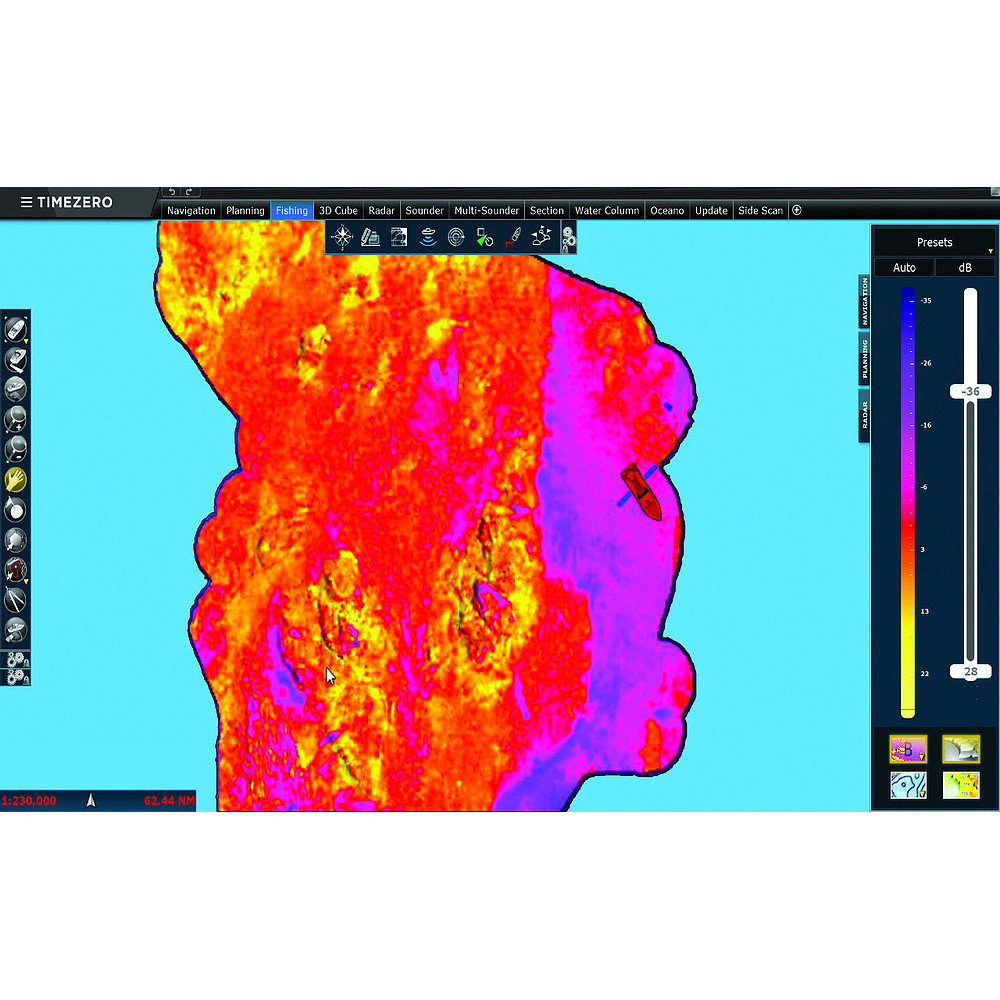Open the radar rings toolbar icon
1000x1000 pixels.
(x=456, y=237)
